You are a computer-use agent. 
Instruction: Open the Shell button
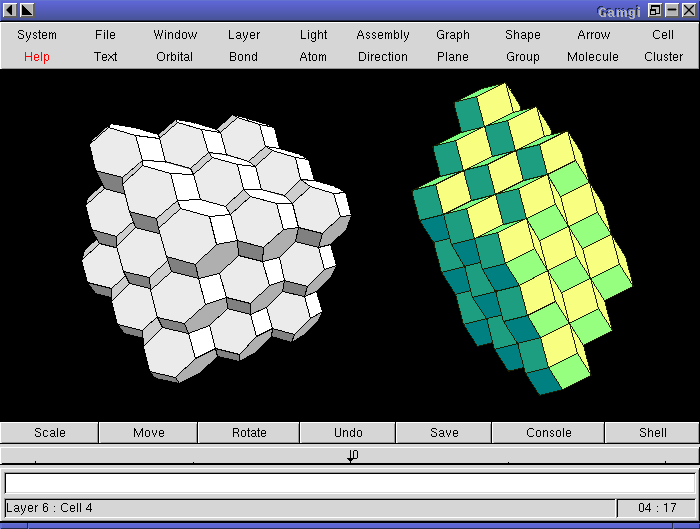pyautogui.click(x=652, y=433)
